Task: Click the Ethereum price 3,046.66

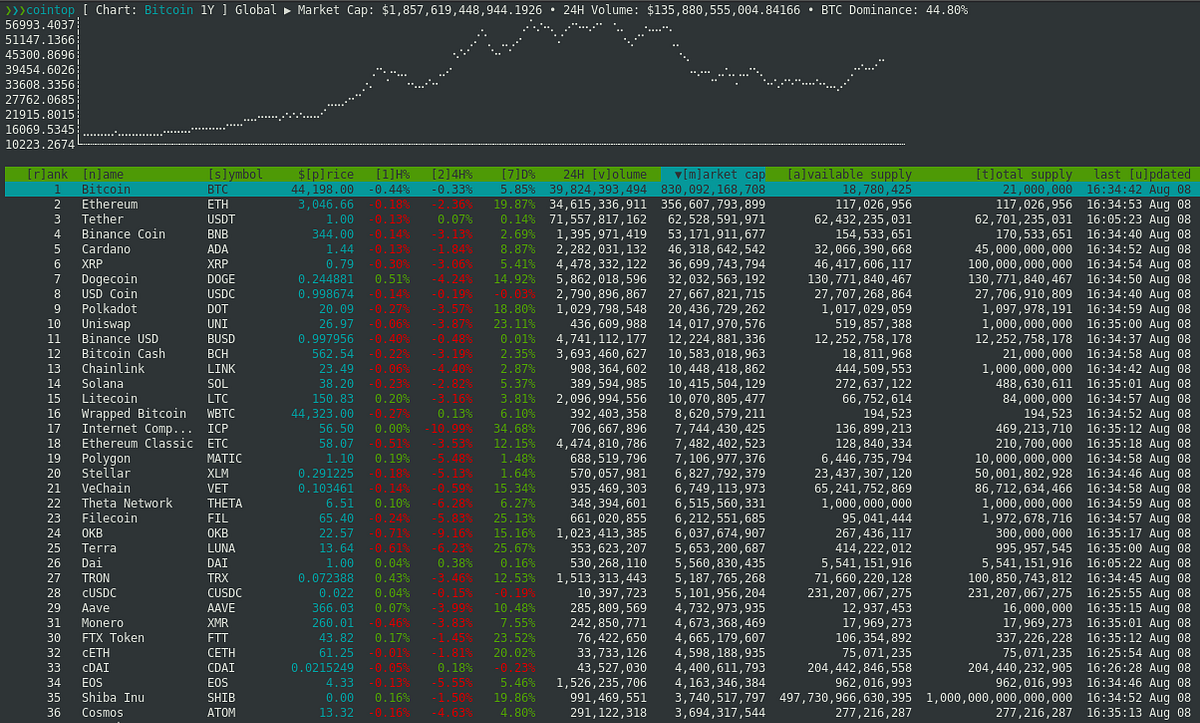Action: (326, 204)
